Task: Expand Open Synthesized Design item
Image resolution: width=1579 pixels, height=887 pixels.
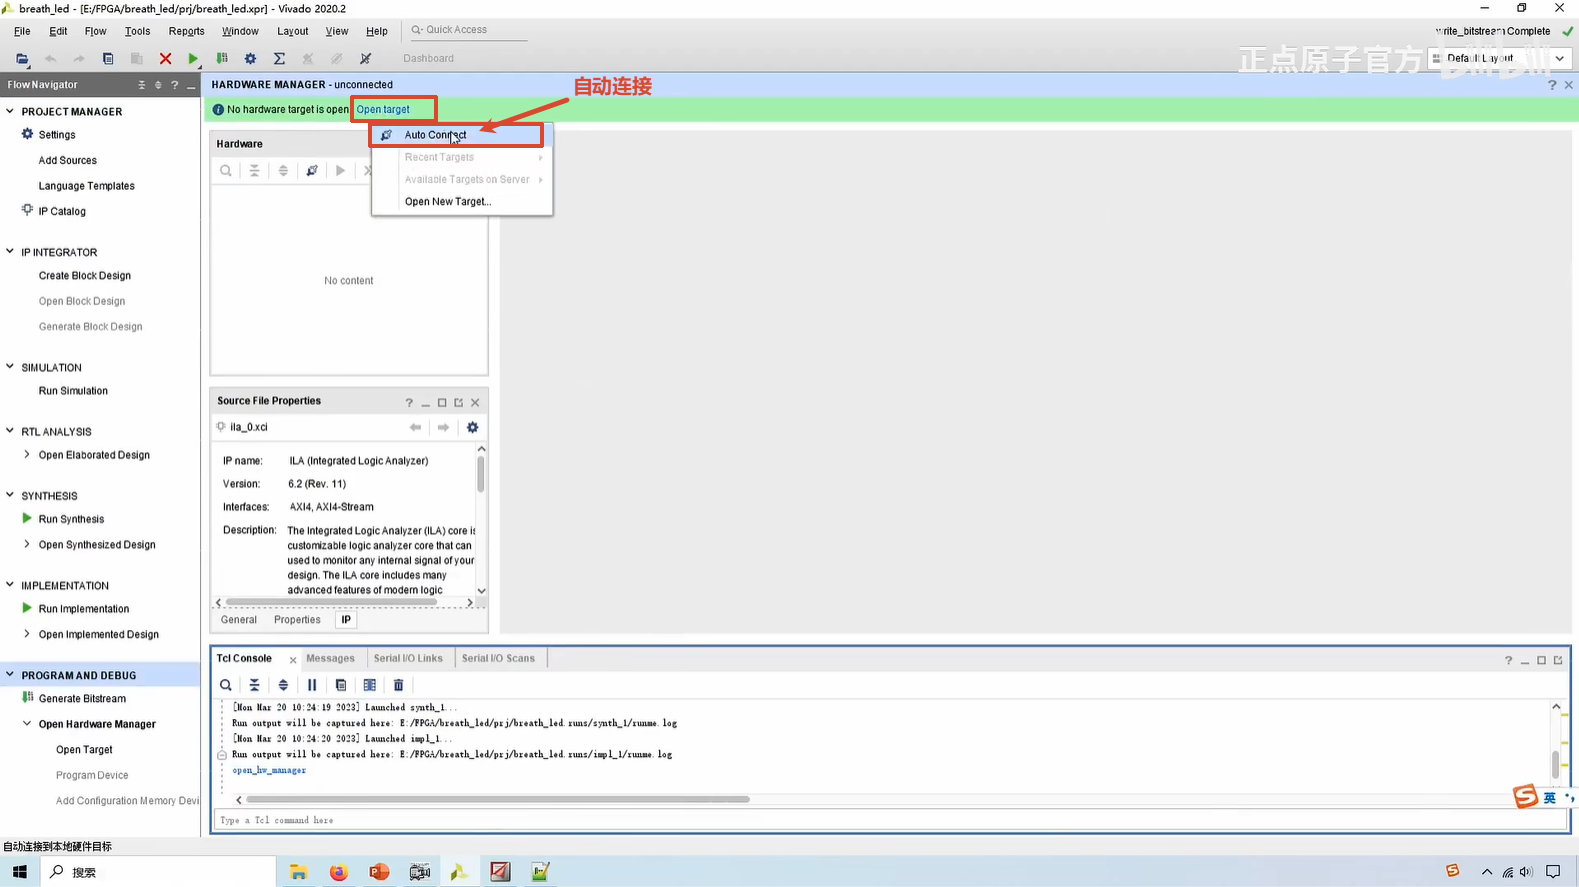Action: pos(27,544)
